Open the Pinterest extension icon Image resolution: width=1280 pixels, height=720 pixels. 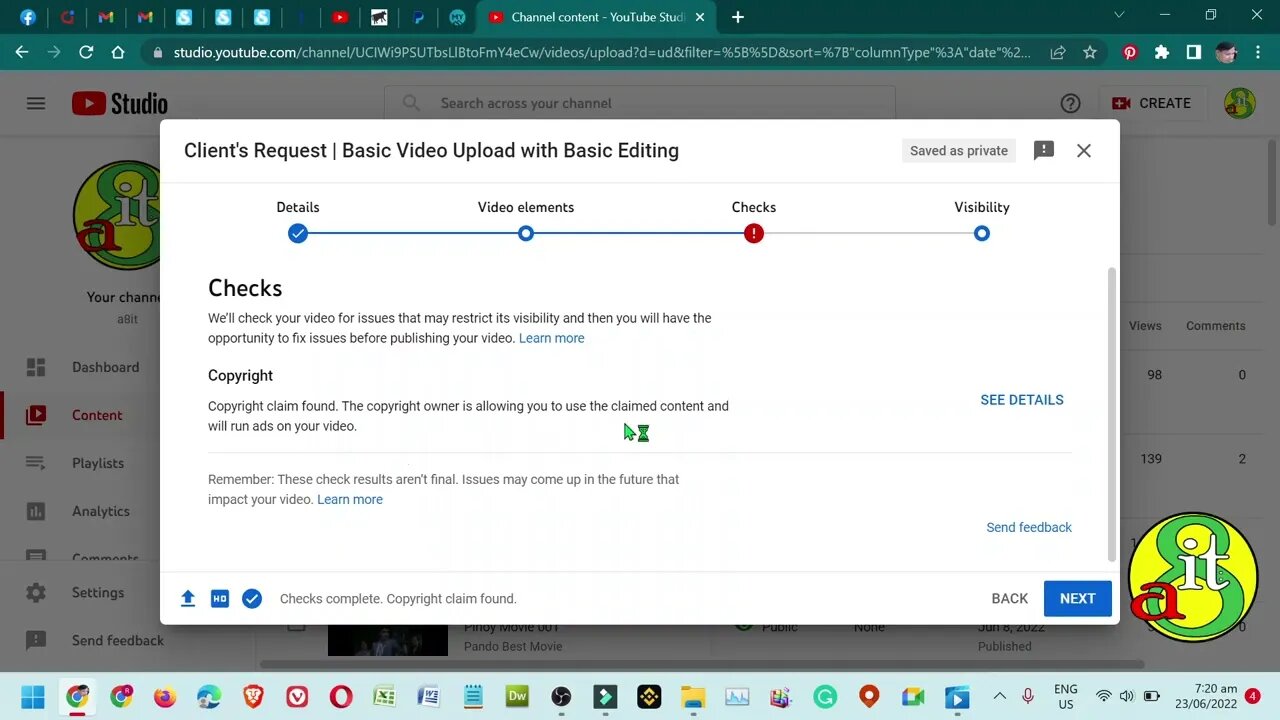pyautogui.click(x=1130, y=52)
